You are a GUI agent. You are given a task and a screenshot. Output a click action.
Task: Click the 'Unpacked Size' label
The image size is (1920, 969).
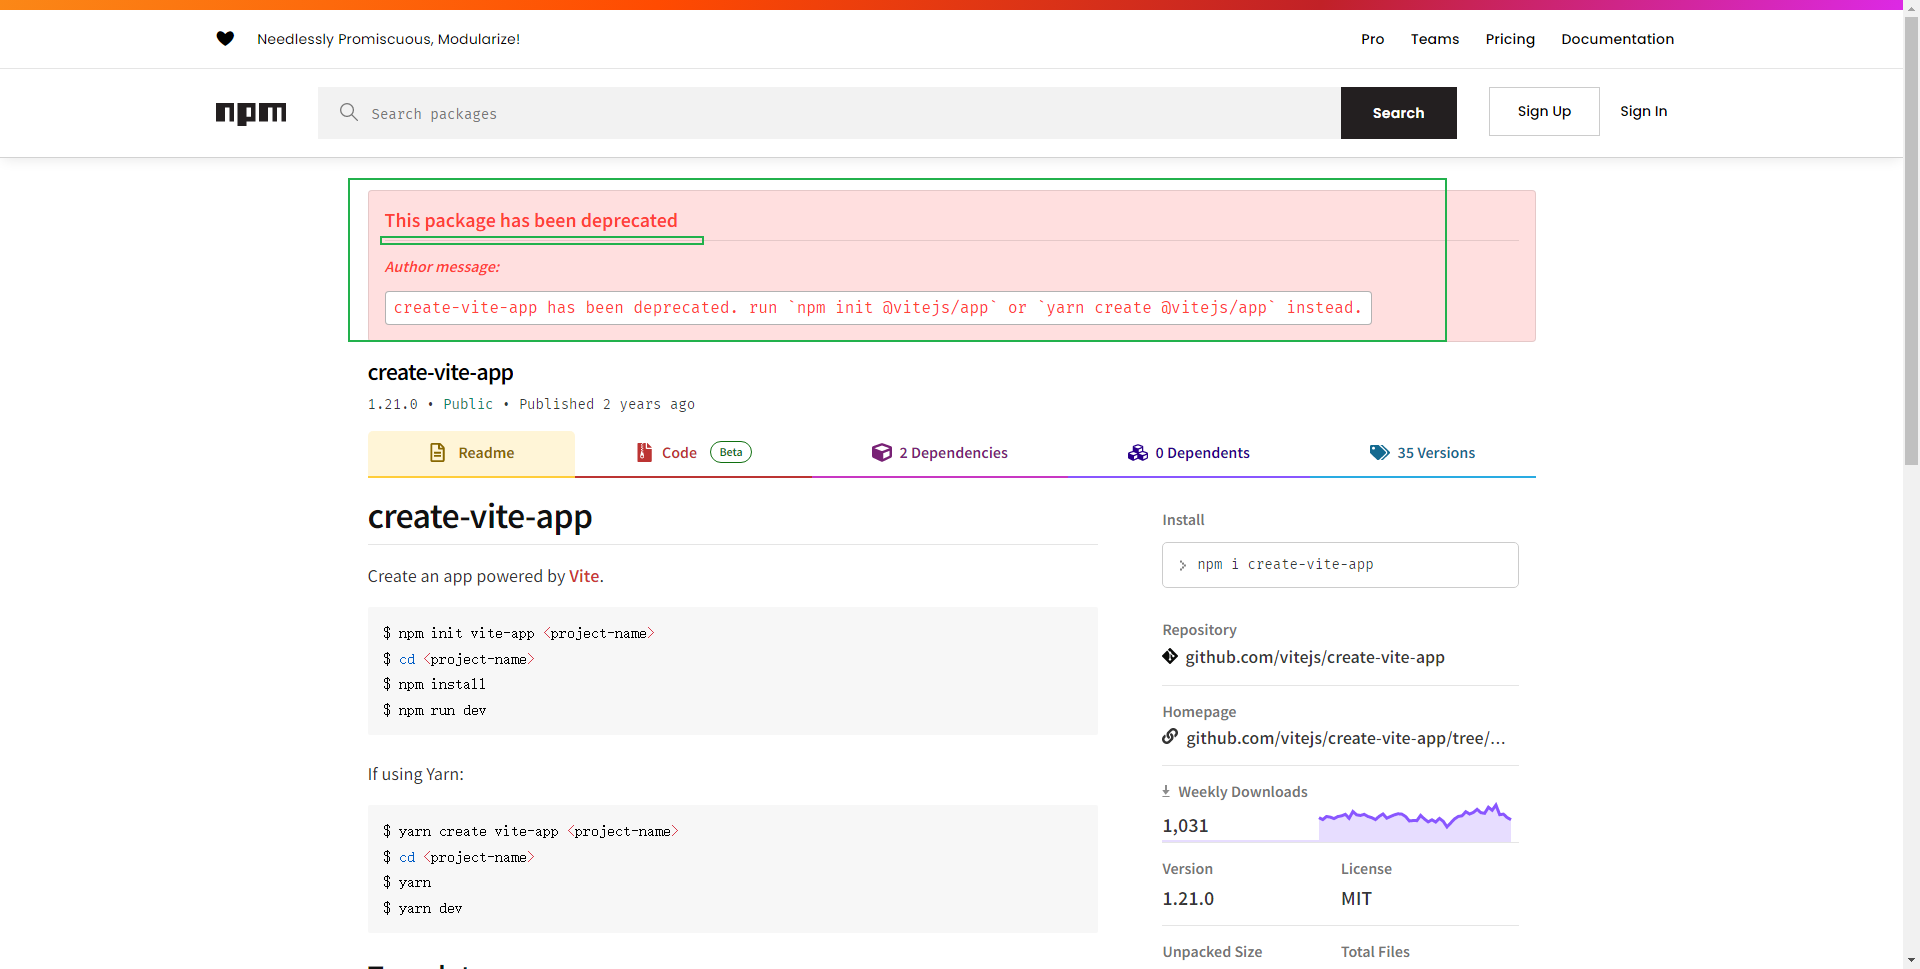[1212, 952]
